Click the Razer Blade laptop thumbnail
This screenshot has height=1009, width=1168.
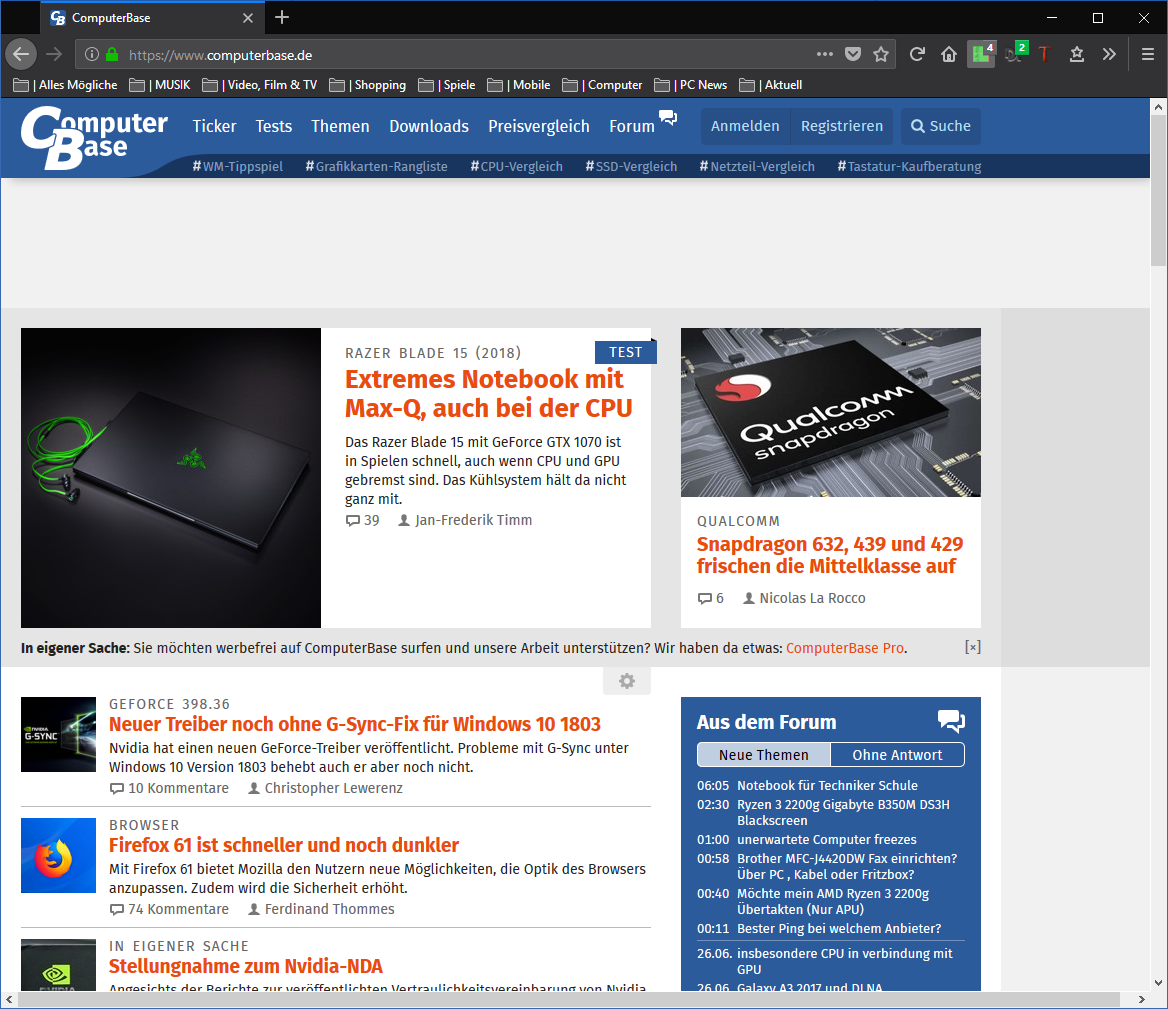click(171, 478)
